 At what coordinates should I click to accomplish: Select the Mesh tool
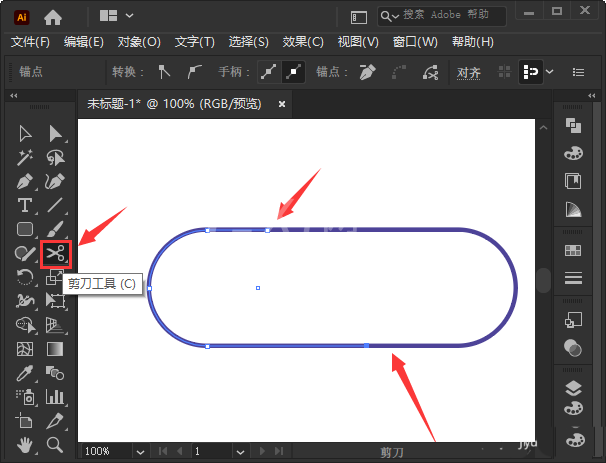click(x=25, y=349)
